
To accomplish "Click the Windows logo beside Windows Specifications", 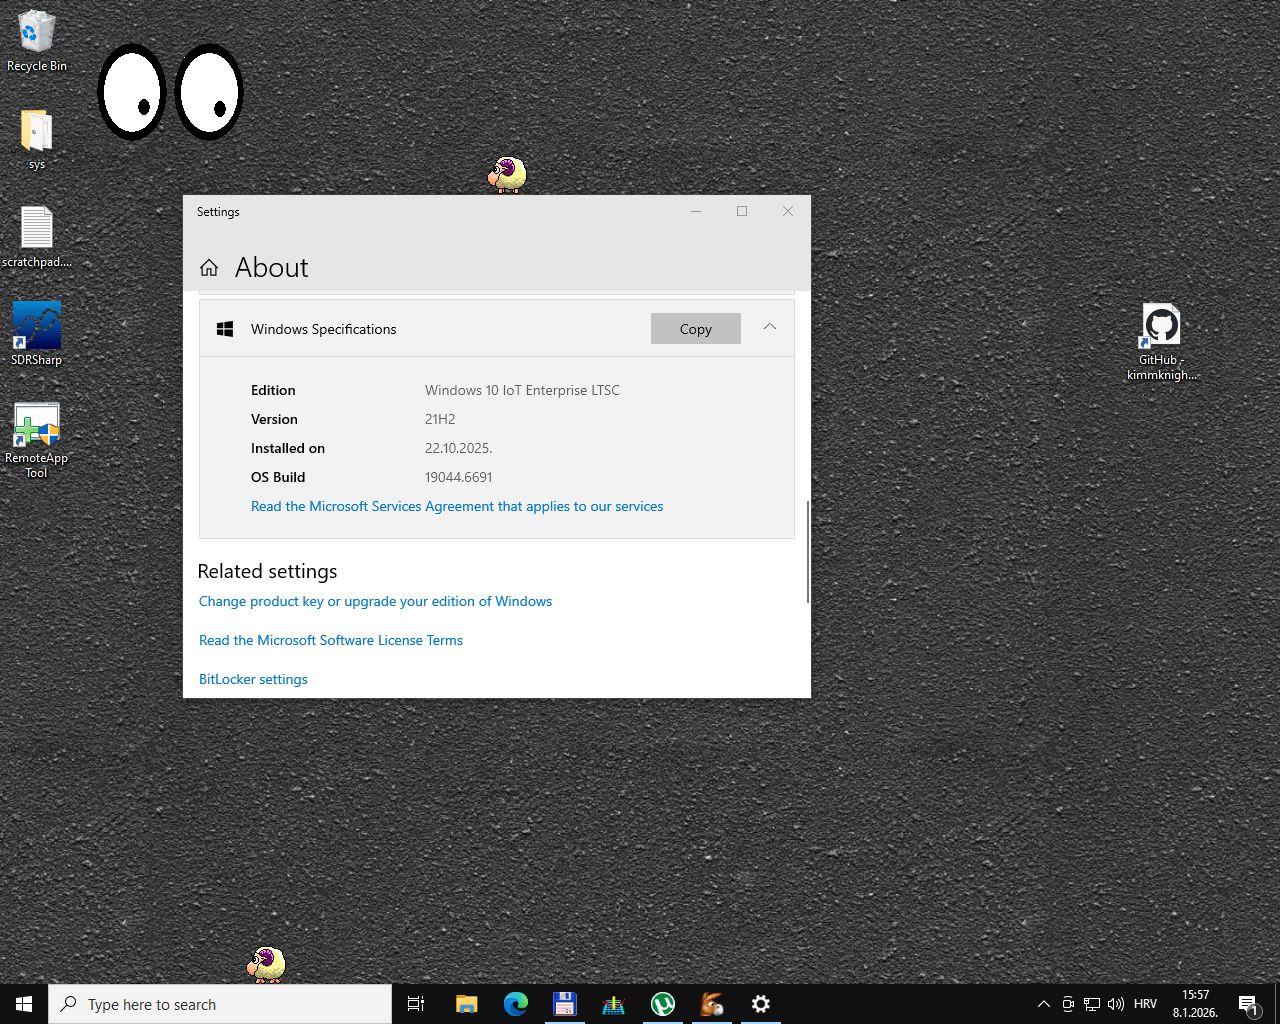I will [x=225, y=329].
